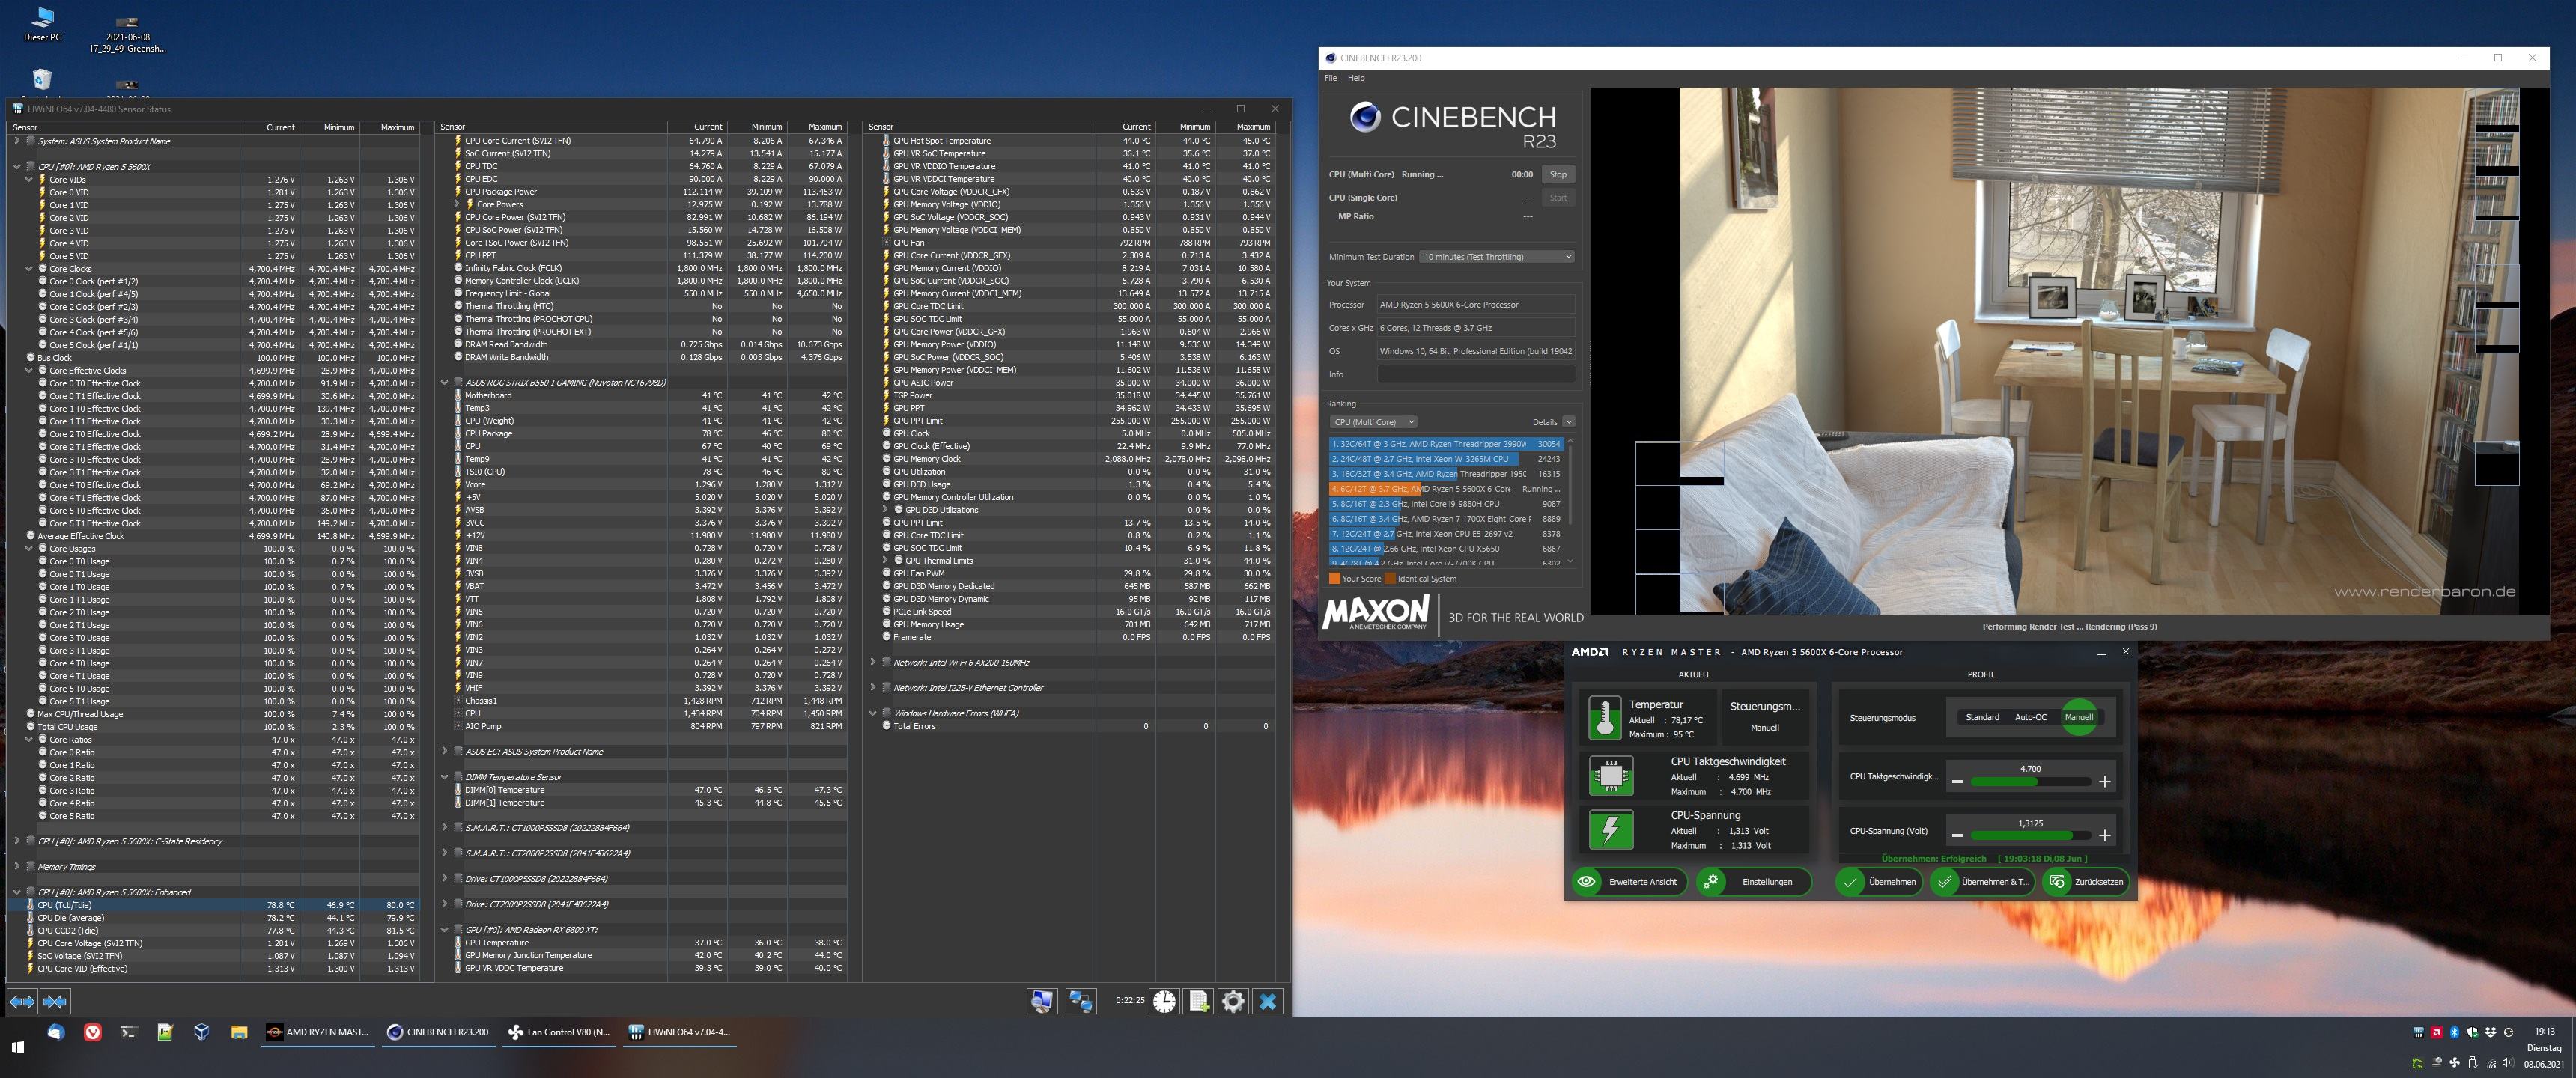The height and width of the screenshot is (1078, 2576).
Task: Click Bluetooth icon in system tray
Action: click(2454, 1032)
